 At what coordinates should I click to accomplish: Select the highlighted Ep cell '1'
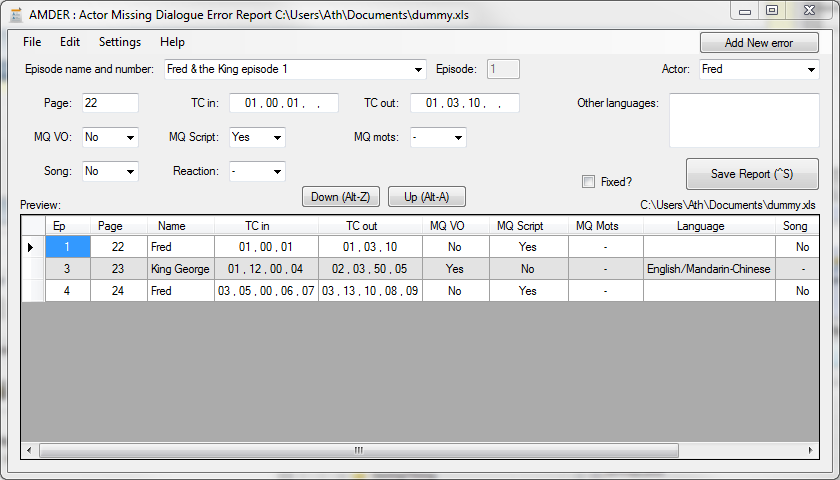pos(68,247)
